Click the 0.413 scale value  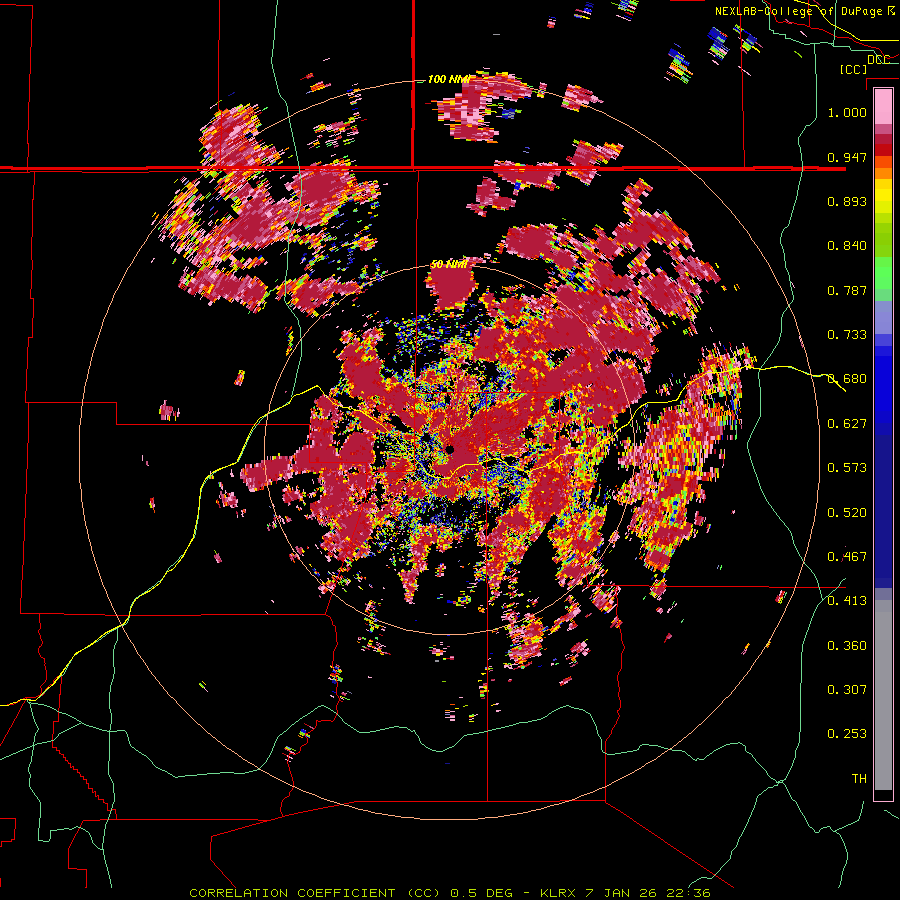tap(847, 601)
